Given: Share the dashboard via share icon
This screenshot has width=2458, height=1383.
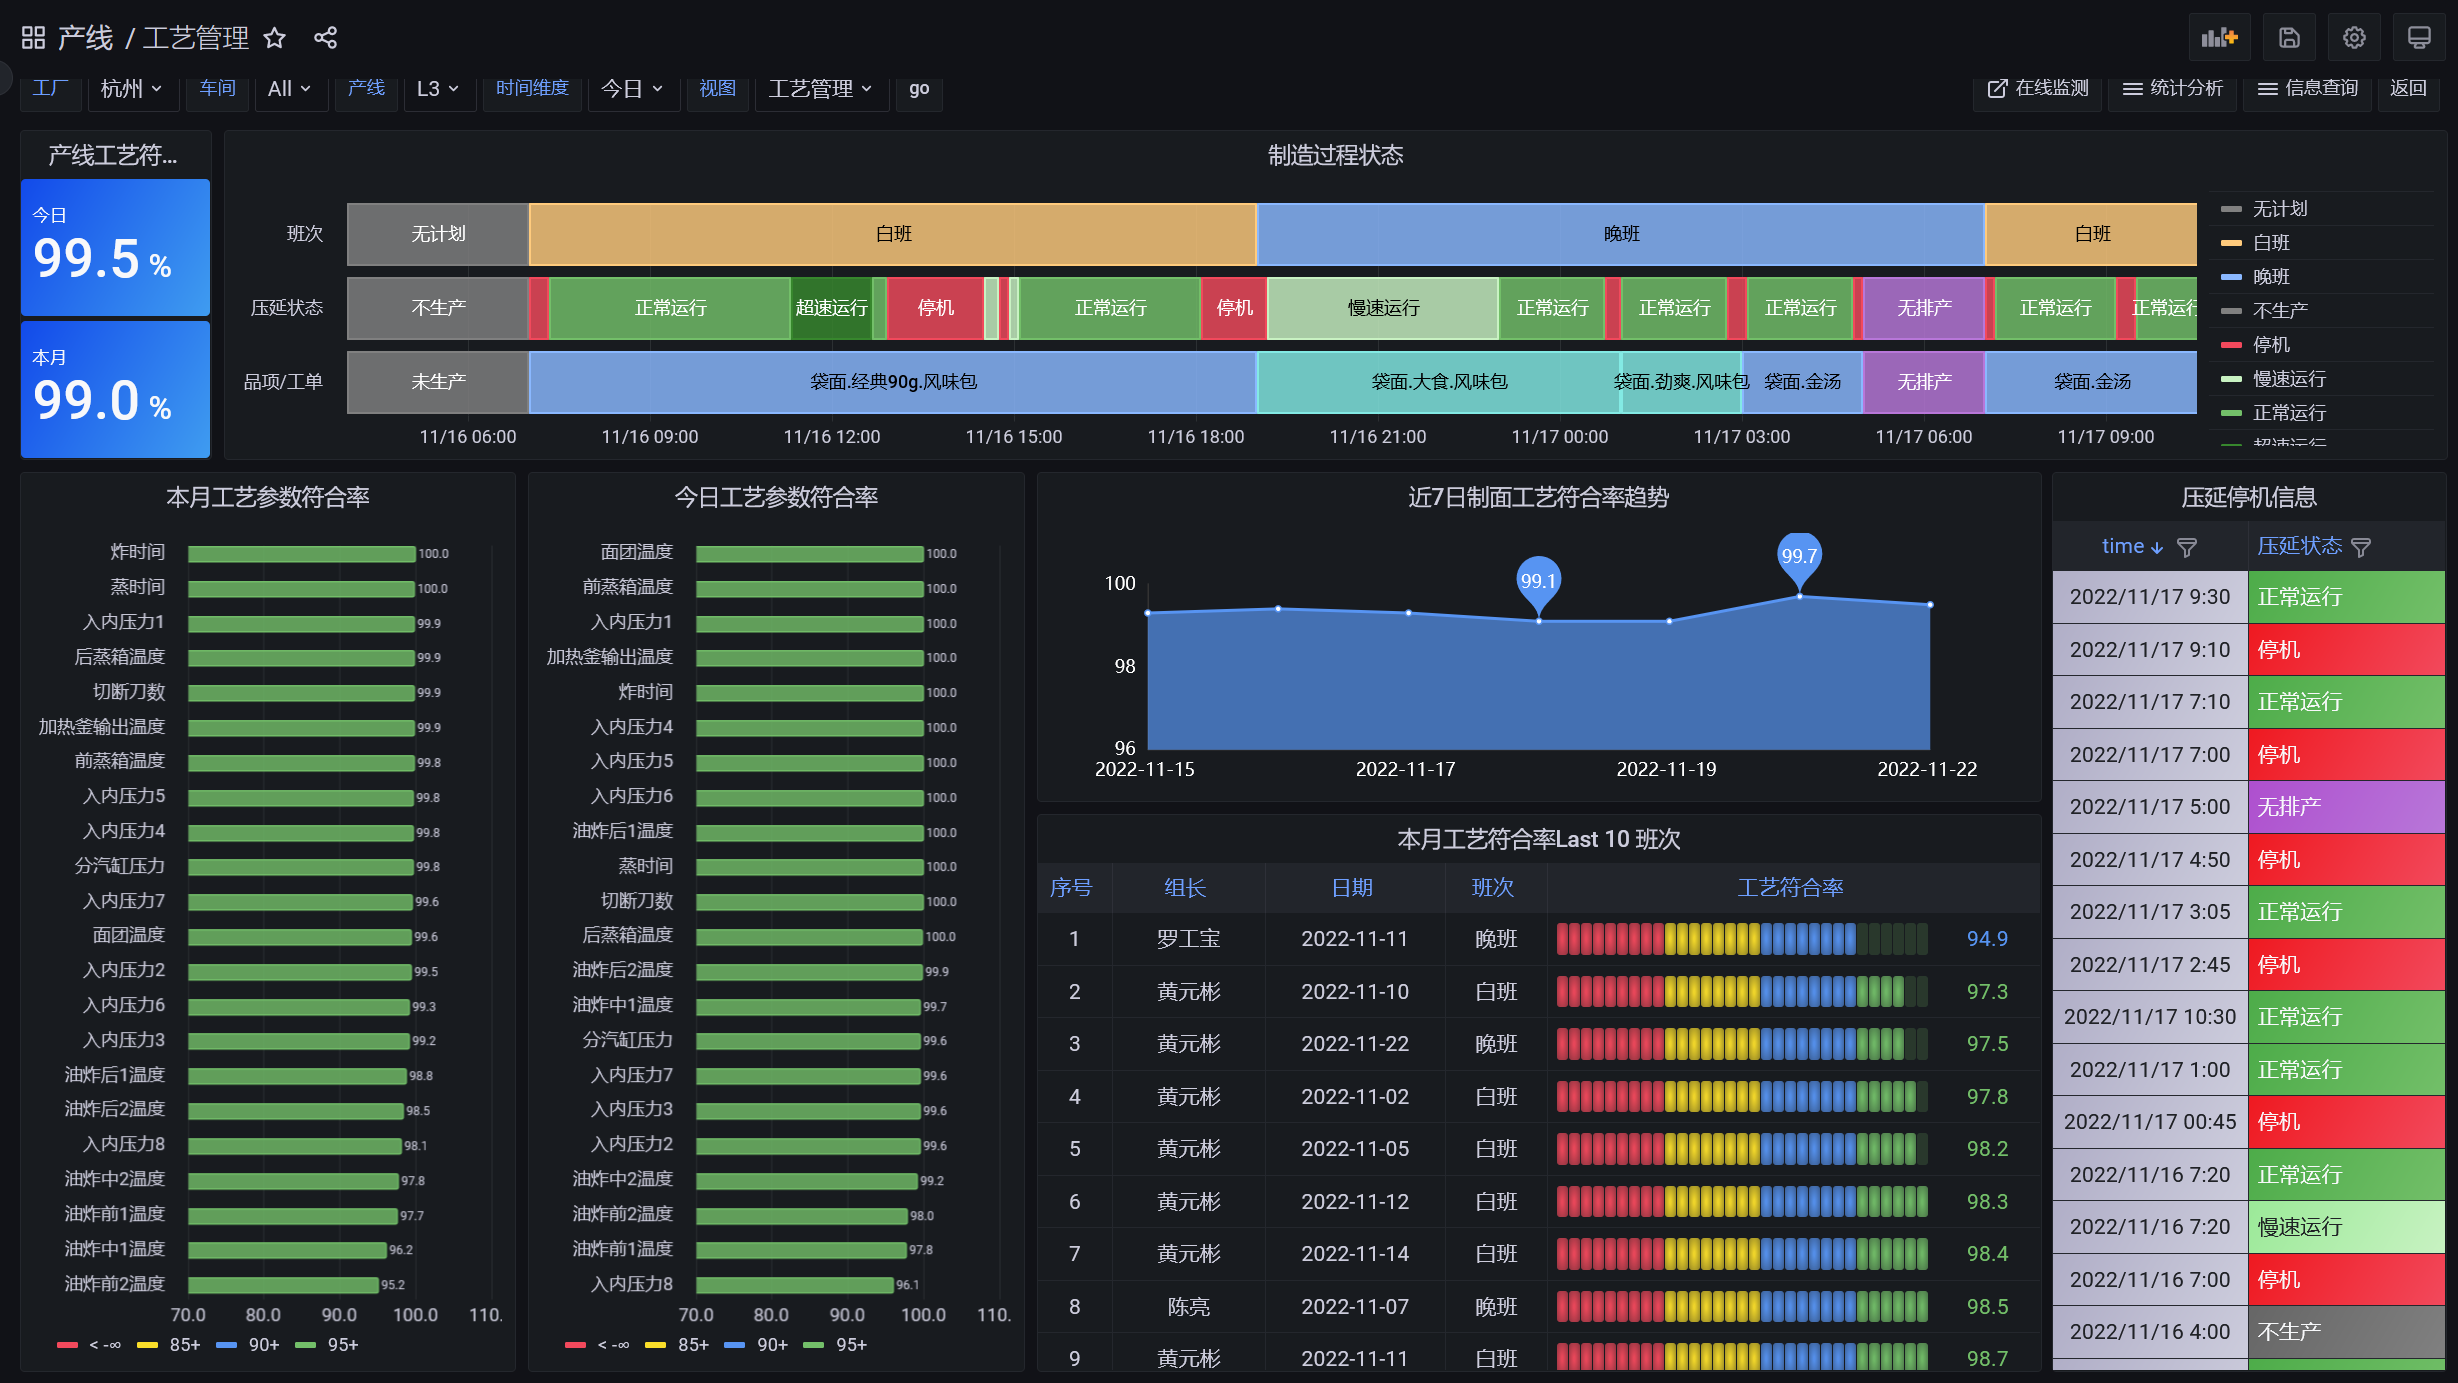Looking at the screenshot, I should coord(325,38).
